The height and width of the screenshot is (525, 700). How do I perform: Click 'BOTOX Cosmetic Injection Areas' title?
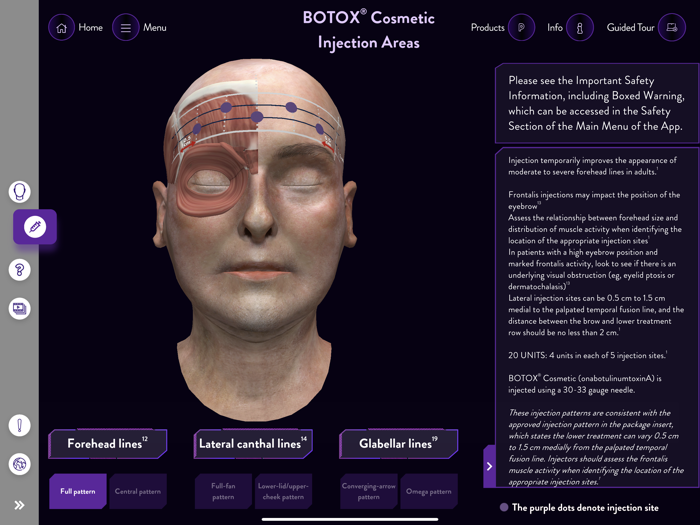point(369,30)
